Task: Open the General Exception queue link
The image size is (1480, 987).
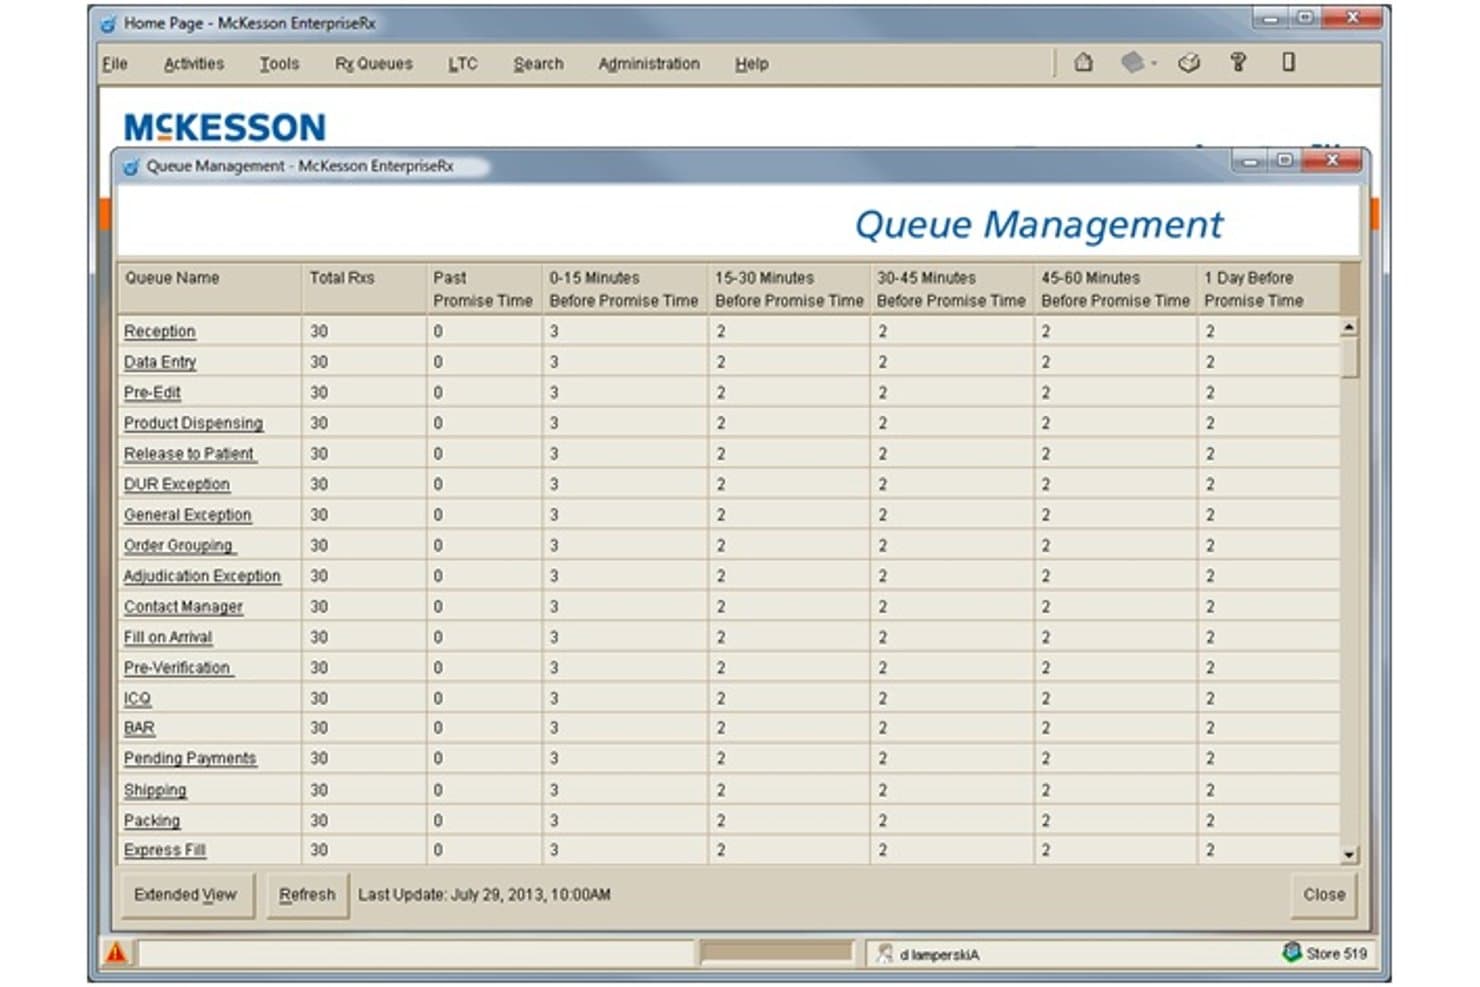Action: [188, 515]
